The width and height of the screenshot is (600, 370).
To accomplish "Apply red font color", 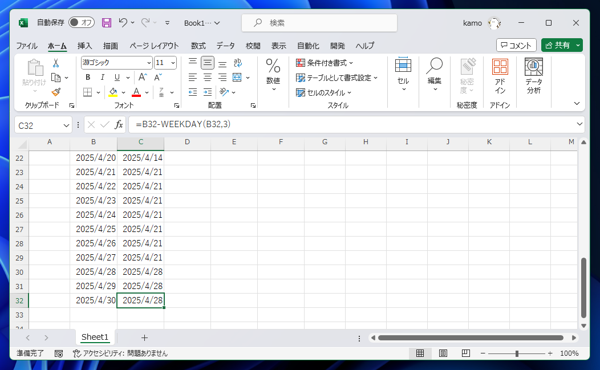I will pyautogui.click(x=136, y=92).
